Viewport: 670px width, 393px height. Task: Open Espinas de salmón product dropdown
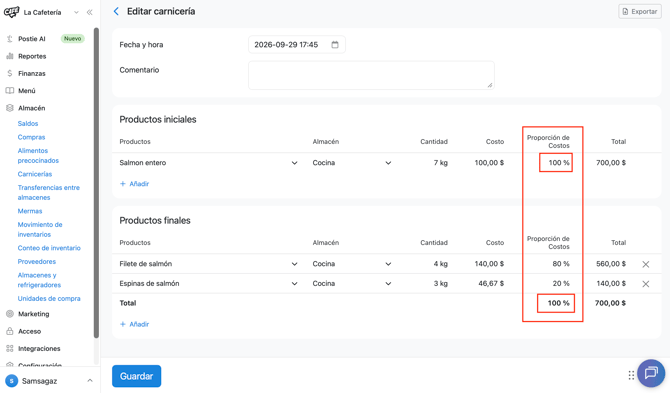[x=294, y=284]
